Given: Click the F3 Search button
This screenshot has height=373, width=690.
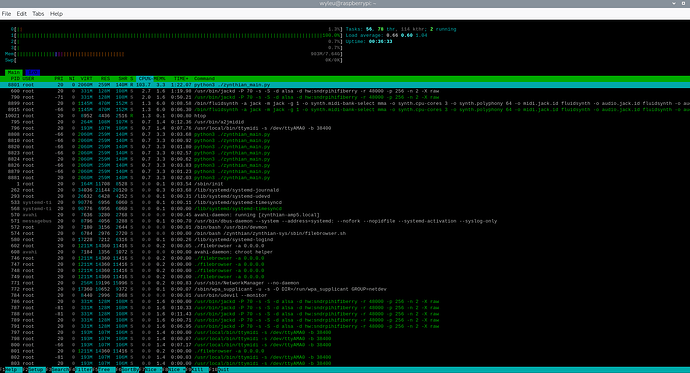Looking at the screenshot, I should [58, 370].
